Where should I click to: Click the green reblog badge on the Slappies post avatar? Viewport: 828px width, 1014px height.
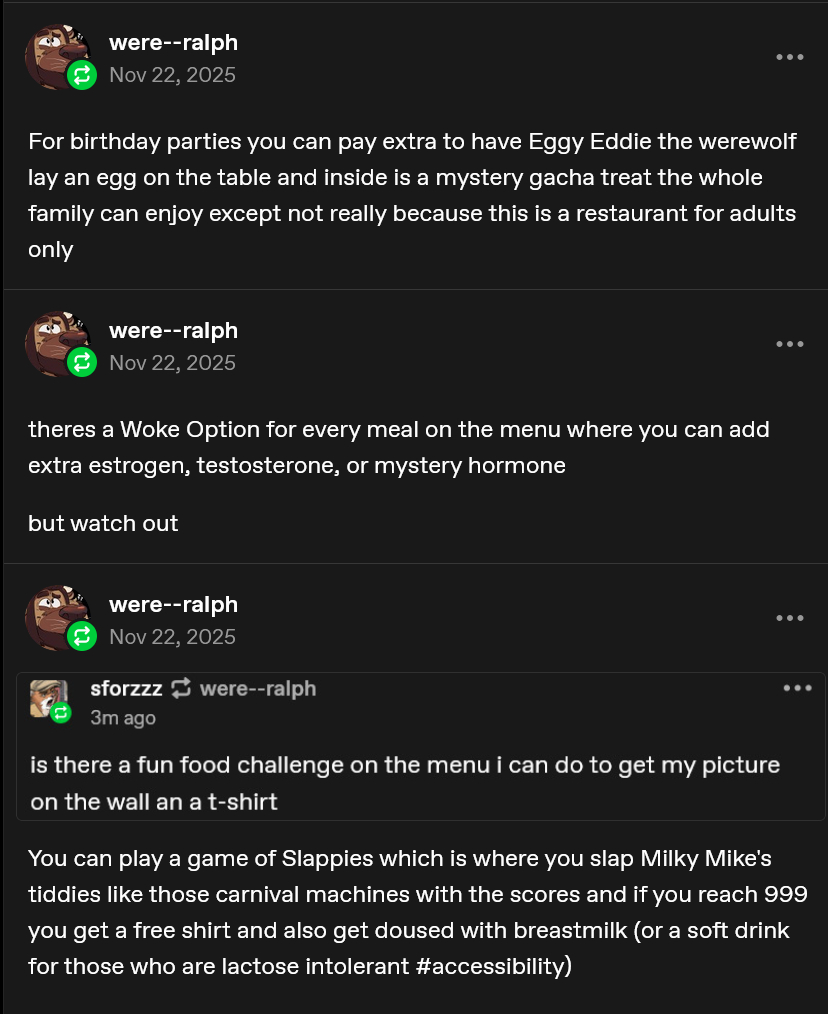click(82, 636)
